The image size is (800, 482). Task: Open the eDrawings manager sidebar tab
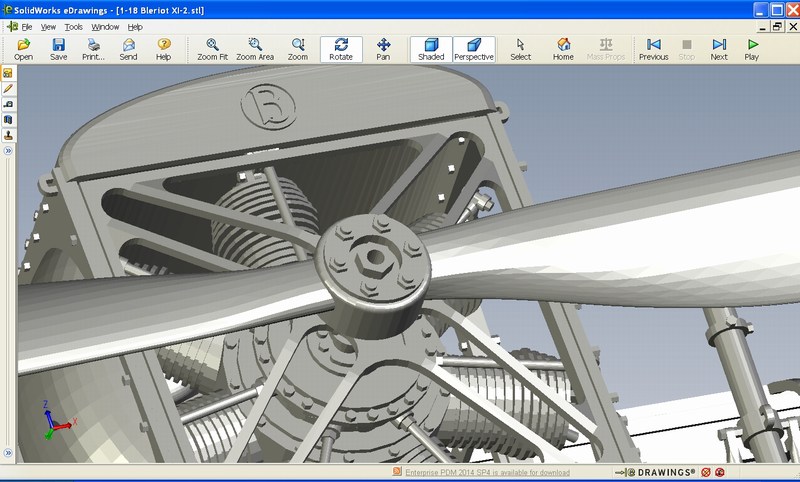[8, 73]
